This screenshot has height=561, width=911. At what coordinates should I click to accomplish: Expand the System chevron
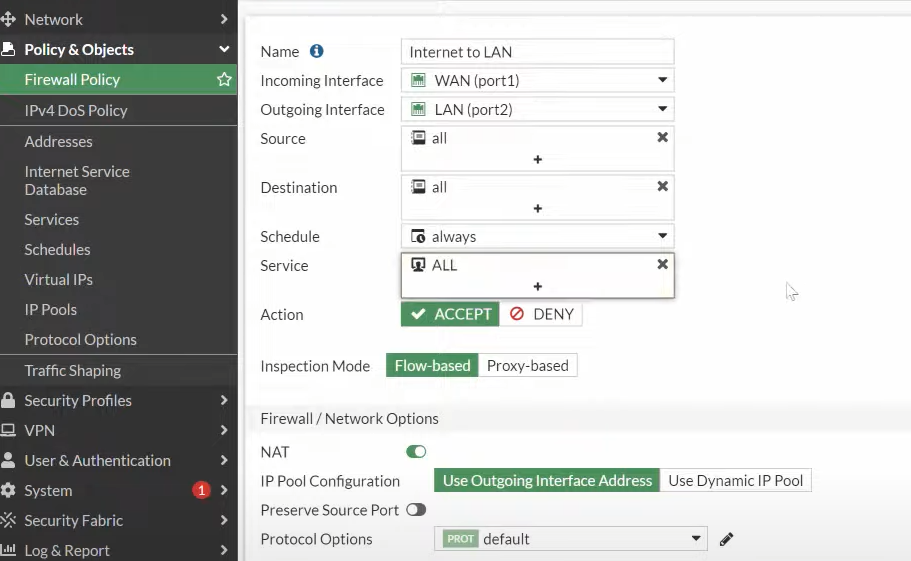224,490
